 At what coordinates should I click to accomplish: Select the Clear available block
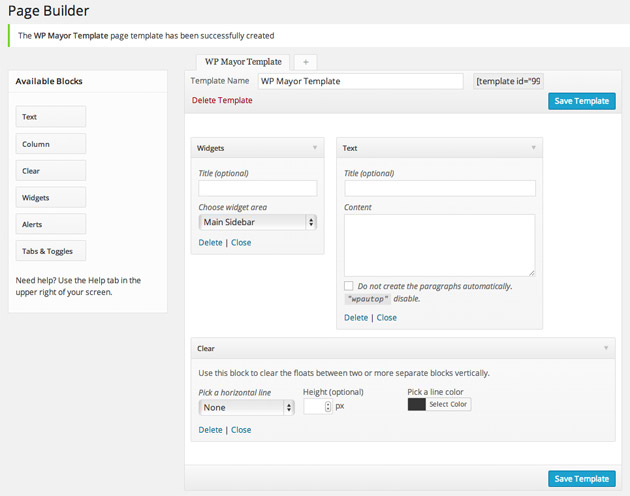pos(51,171)
